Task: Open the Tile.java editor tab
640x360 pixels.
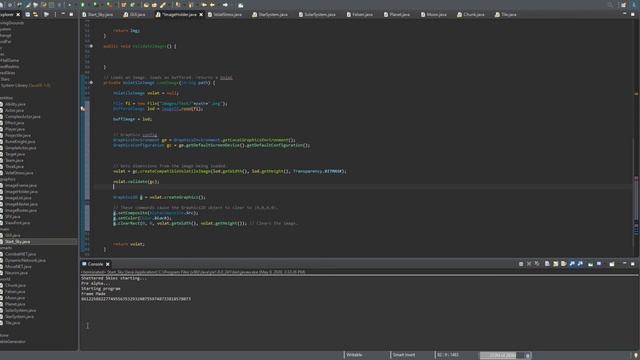Action: pyautogui.click(x=505, y=14)
